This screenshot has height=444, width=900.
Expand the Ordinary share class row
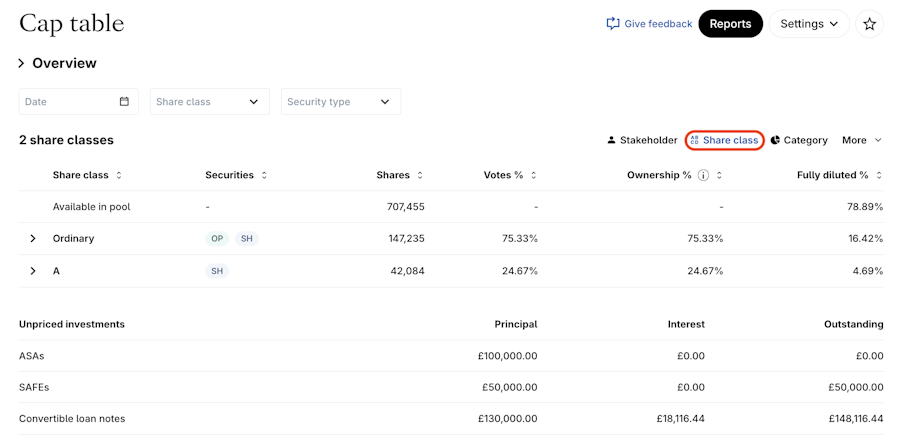pyautogui.click(x=32, y=239)
